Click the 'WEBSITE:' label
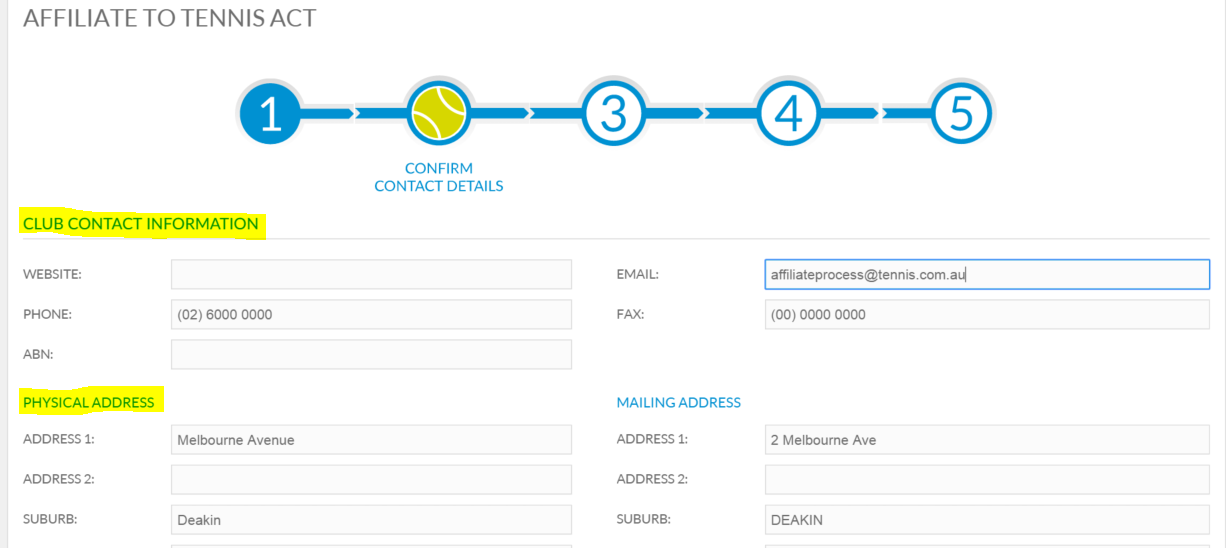 click(52, 274)
